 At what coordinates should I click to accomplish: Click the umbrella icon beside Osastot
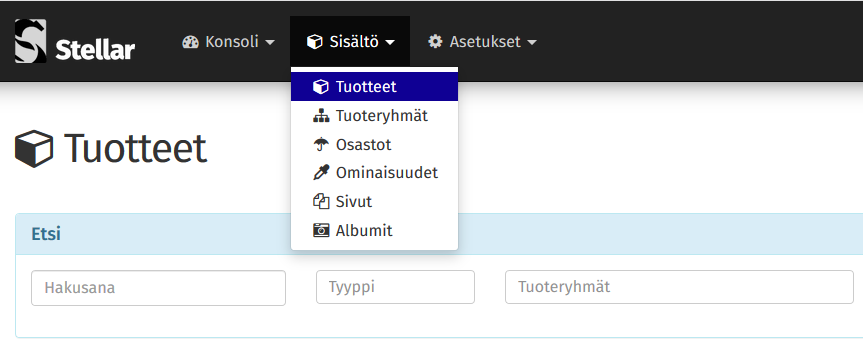(321, 145)
